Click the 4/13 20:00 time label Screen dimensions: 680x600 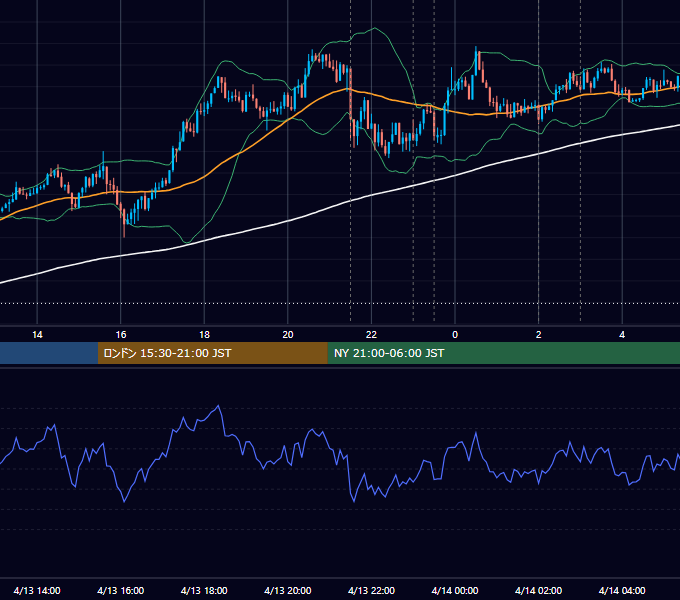(288, 590)
